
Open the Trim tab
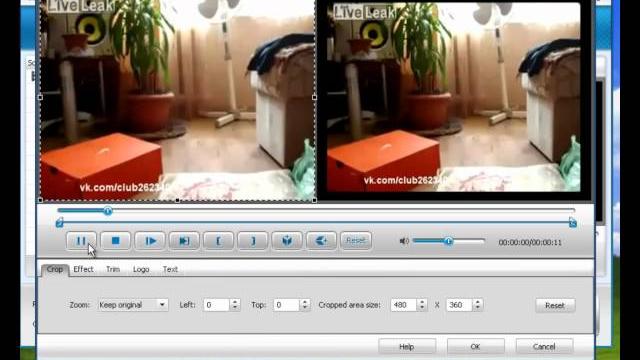[x=113, y=269]
